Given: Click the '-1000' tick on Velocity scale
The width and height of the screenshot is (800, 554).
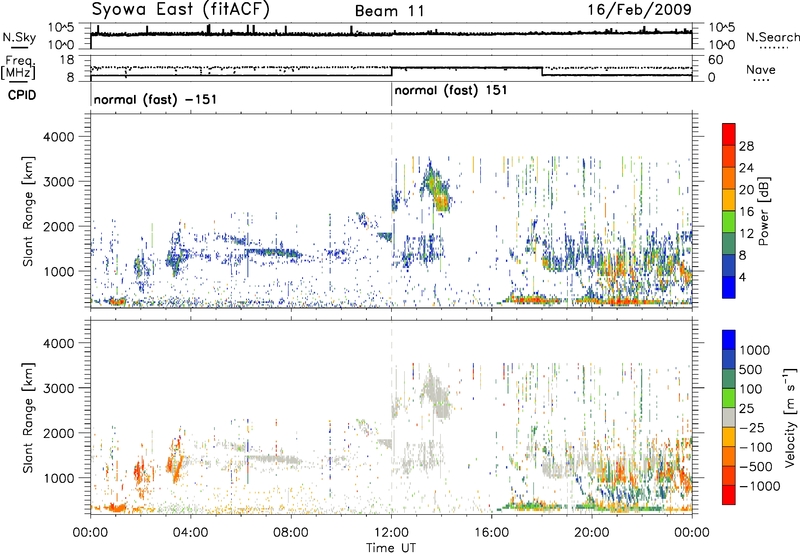Looking at the screenshot, I should point(760,486).
